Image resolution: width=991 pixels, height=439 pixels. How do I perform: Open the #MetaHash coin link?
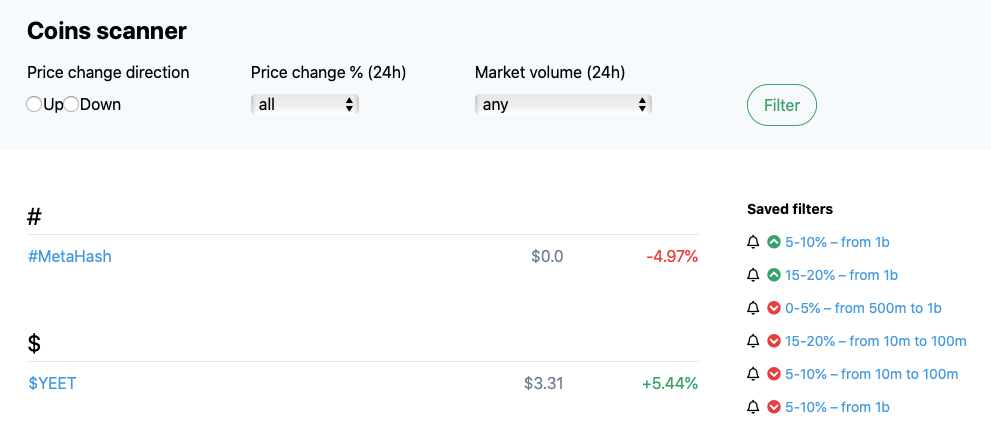(69, 256)
